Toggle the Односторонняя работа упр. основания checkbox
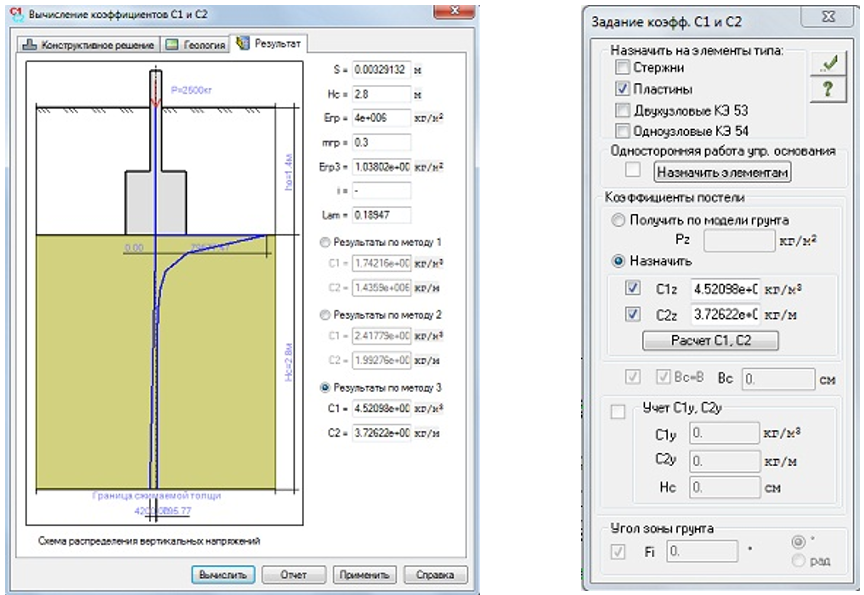864x595 pixels. coord(633,170)
